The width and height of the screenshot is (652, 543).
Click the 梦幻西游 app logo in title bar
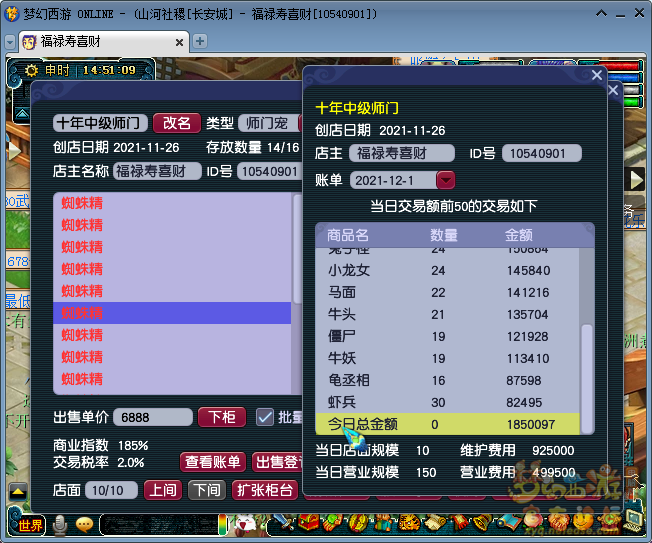(x=12, y=14)
